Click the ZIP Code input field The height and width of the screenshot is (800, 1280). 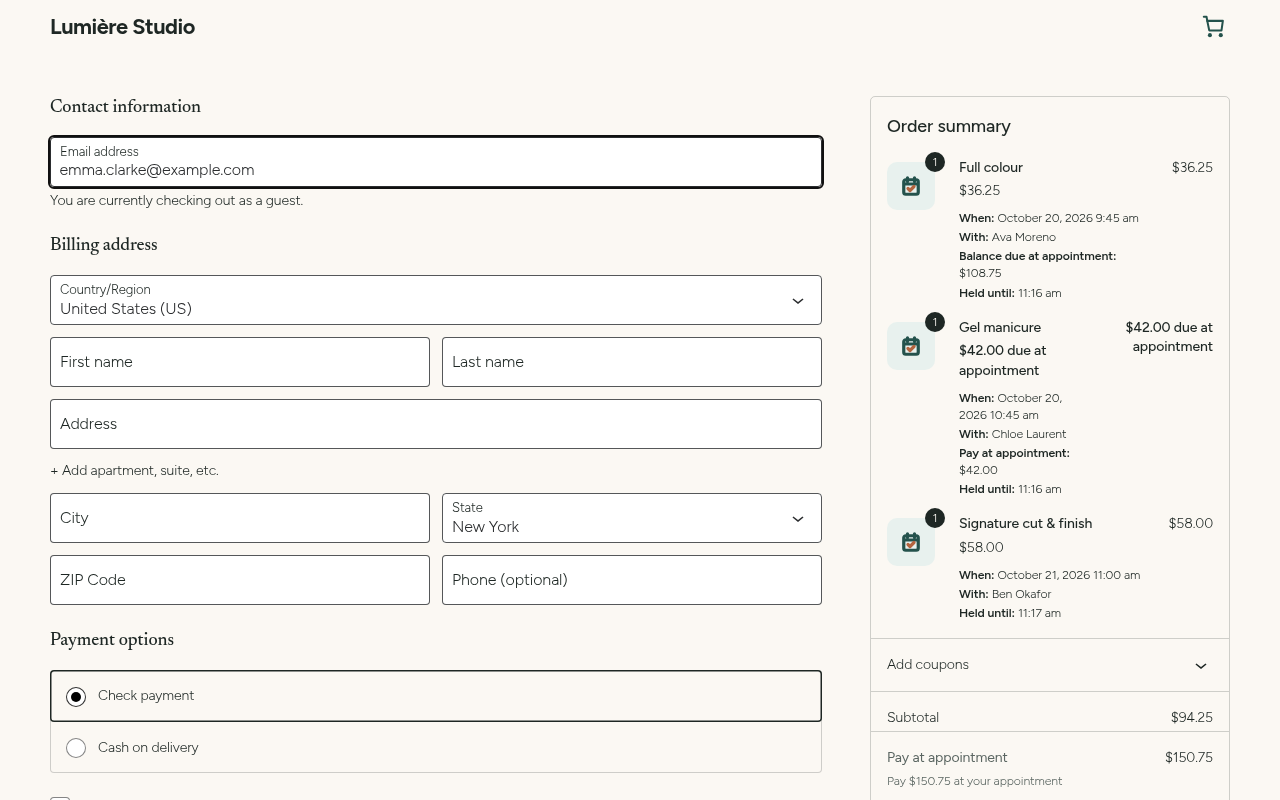pyautogui.click(x=240, y=580)
